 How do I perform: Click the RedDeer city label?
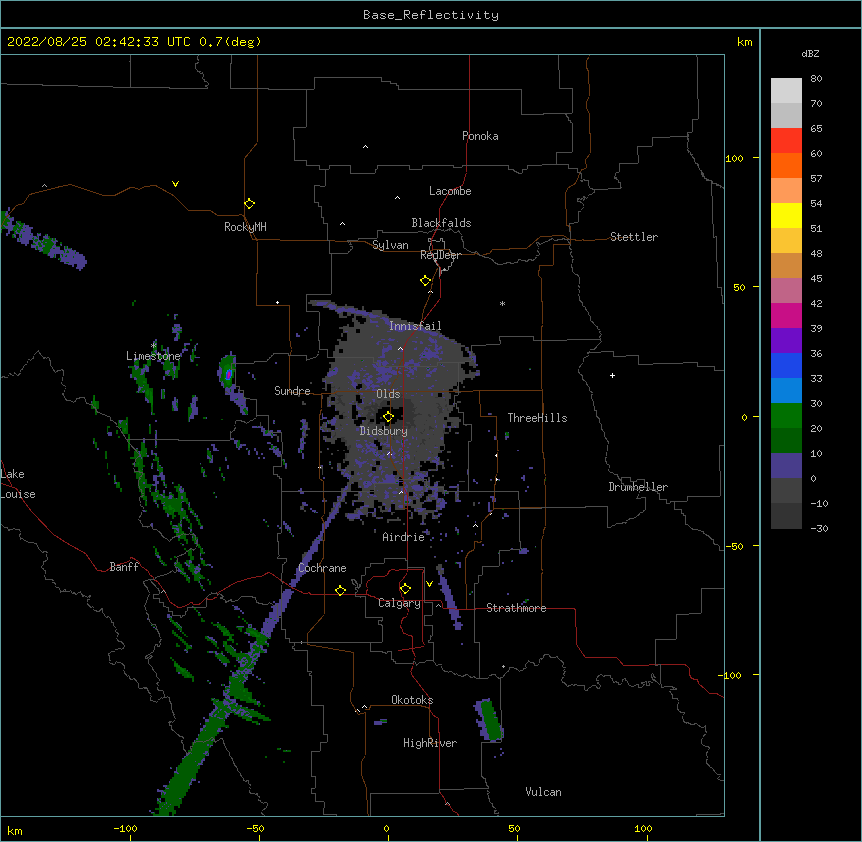tap(440, 255)
